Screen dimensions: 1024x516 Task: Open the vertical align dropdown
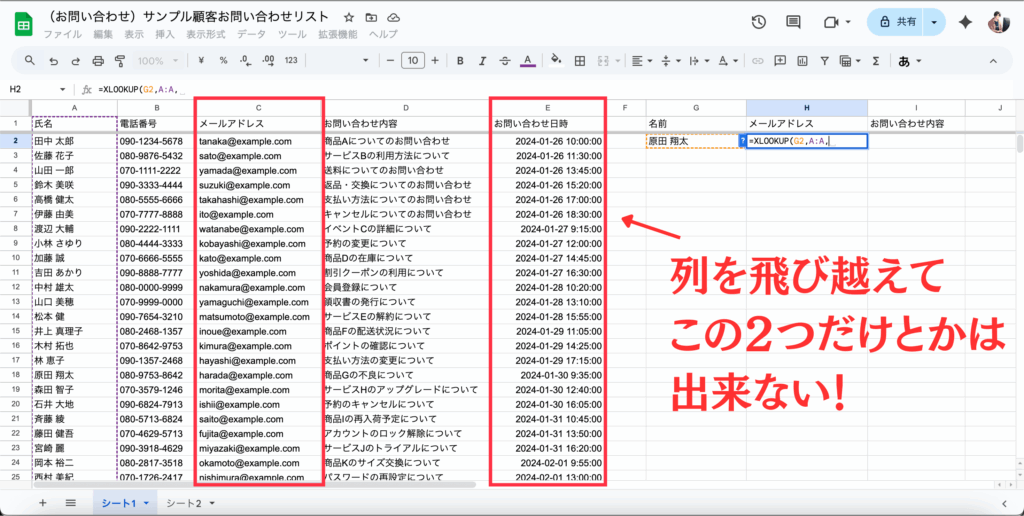pos(671,61)
